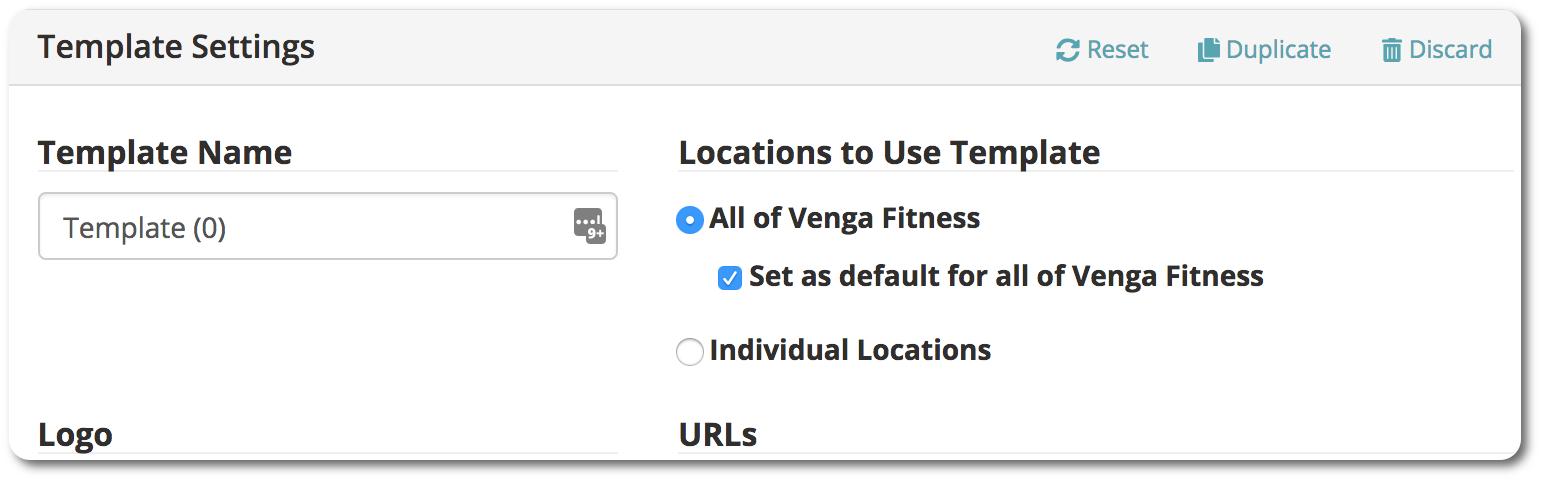Click the "Set as default" checkbox label text
Screen dimensions: 1542x481
click(x=1006, y=276)
